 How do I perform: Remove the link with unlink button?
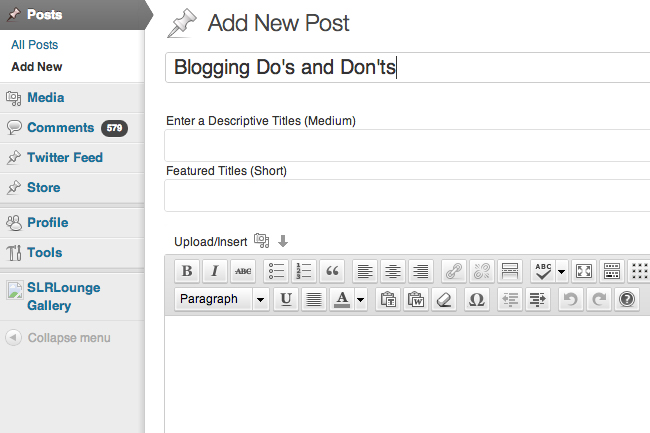pyautogui.click(x=482, y=271)
